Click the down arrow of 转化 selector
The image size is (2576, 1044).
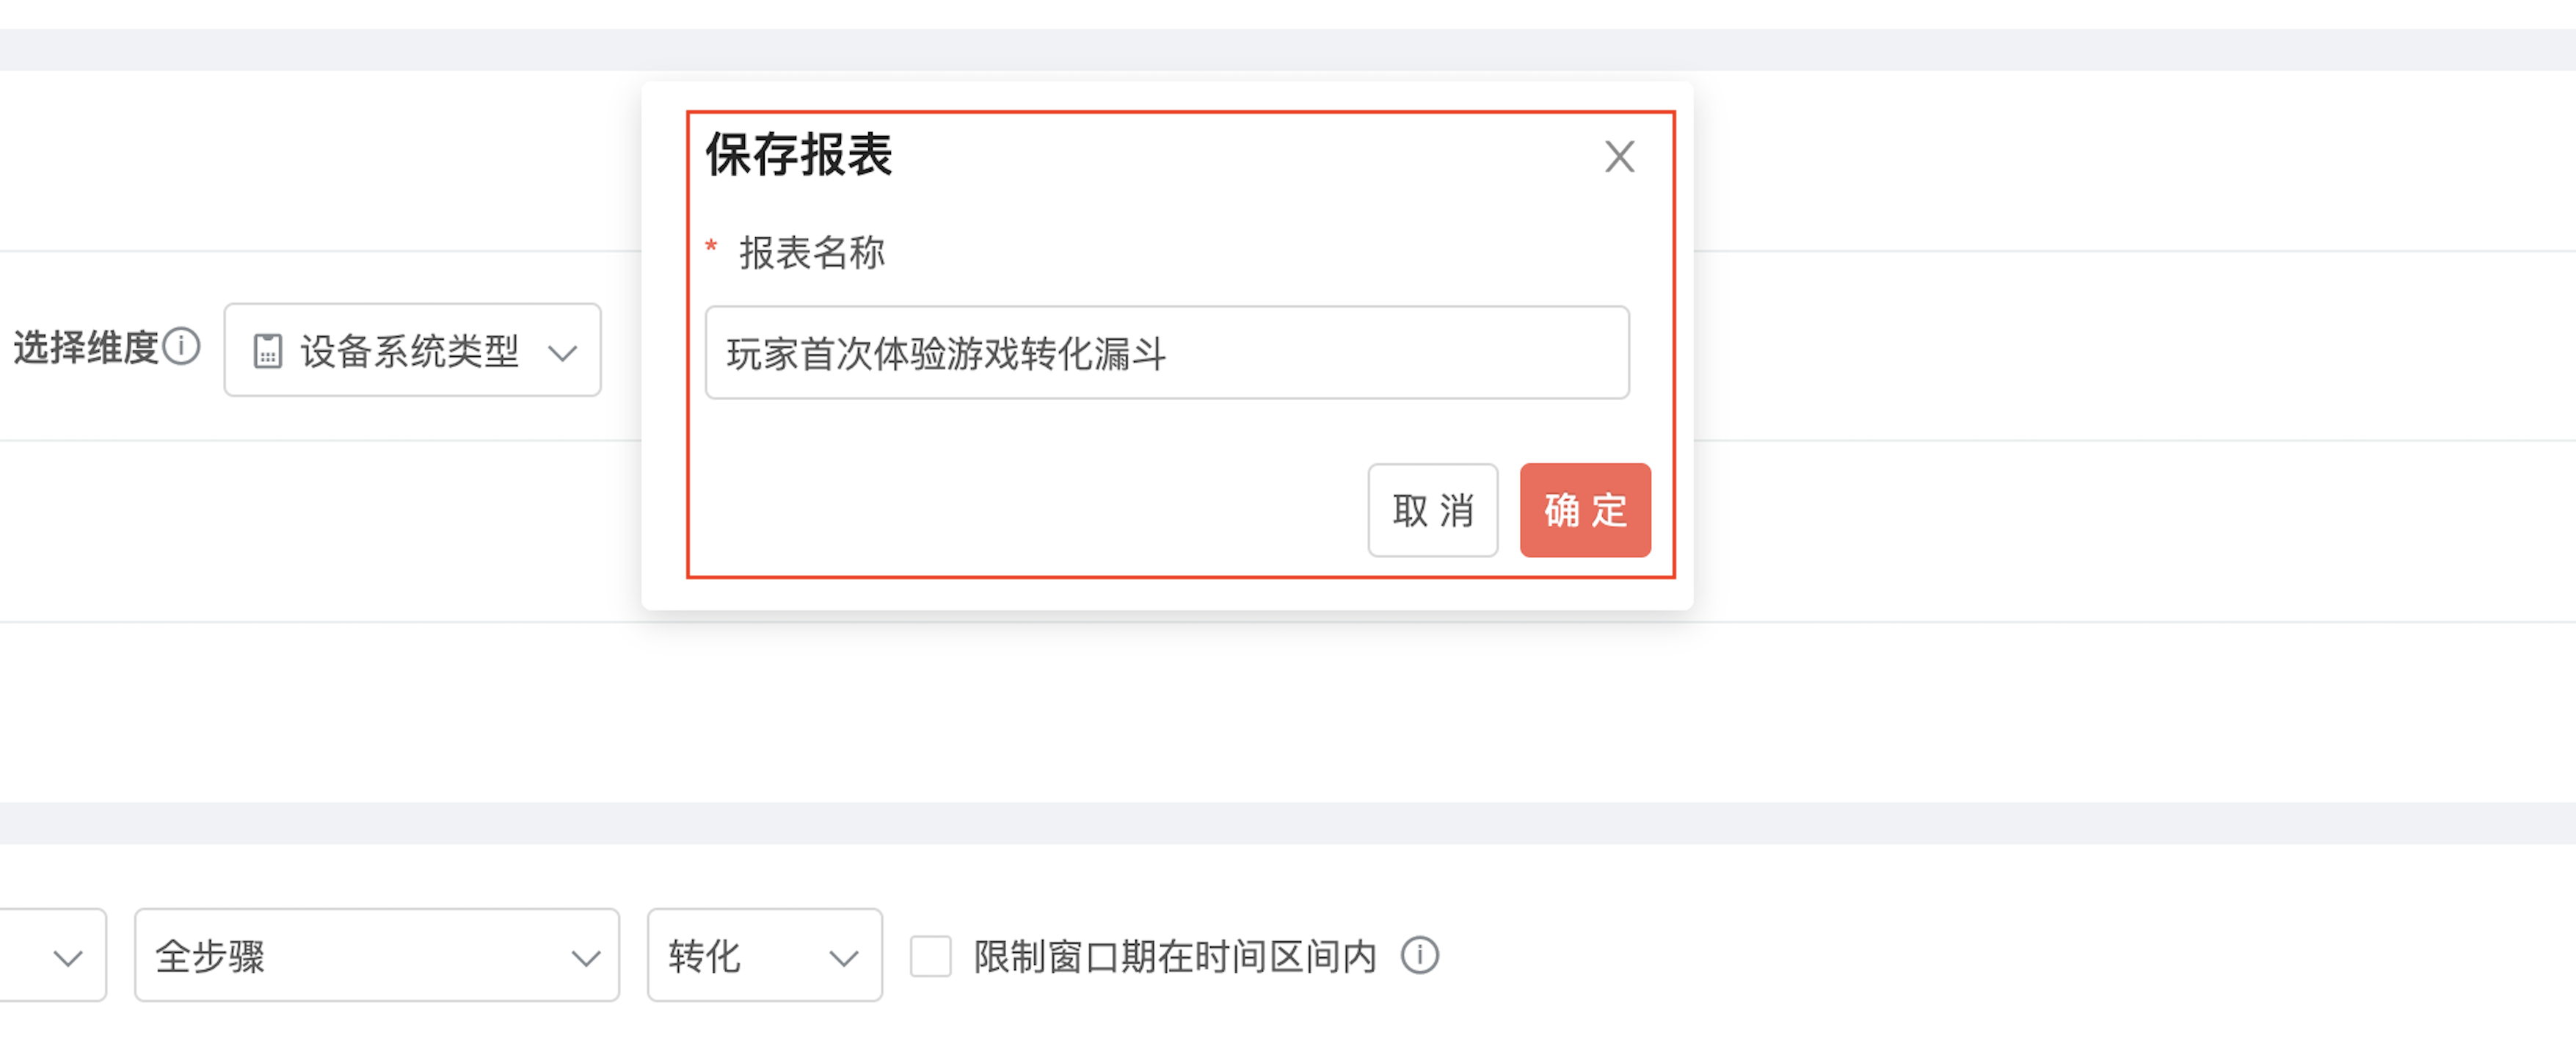pyautogui.click(x=844, y=958)
